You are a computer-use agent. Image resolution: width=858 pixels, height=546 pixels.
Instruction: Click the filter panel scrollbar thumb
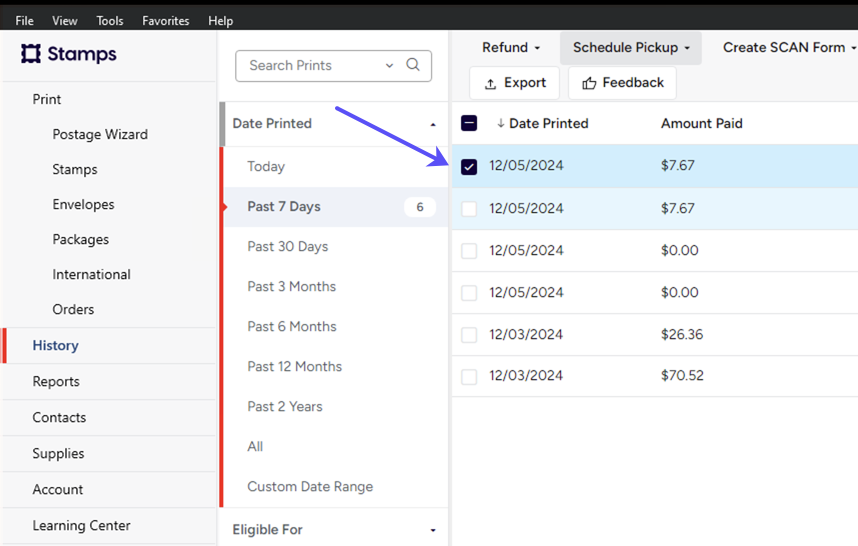[x=222, y=124]
